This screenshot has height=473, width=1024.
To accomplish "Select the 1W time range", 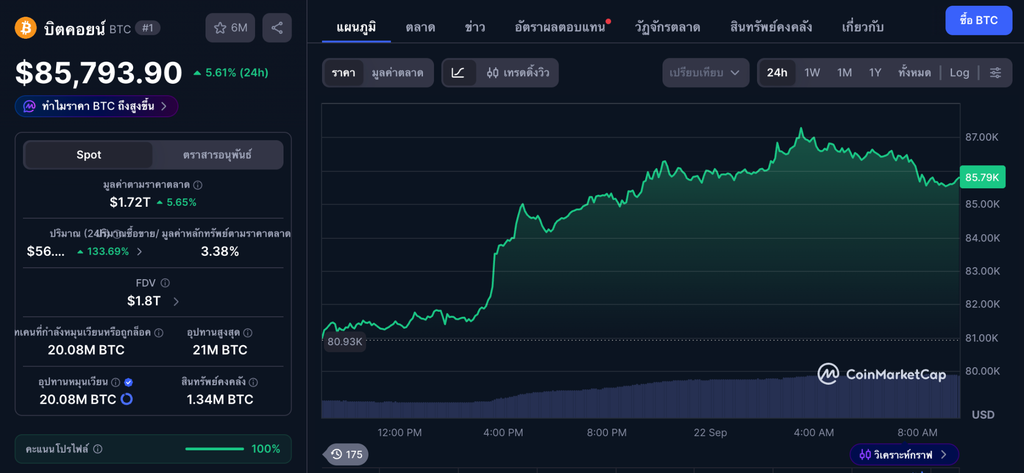I will coord(812,73).
